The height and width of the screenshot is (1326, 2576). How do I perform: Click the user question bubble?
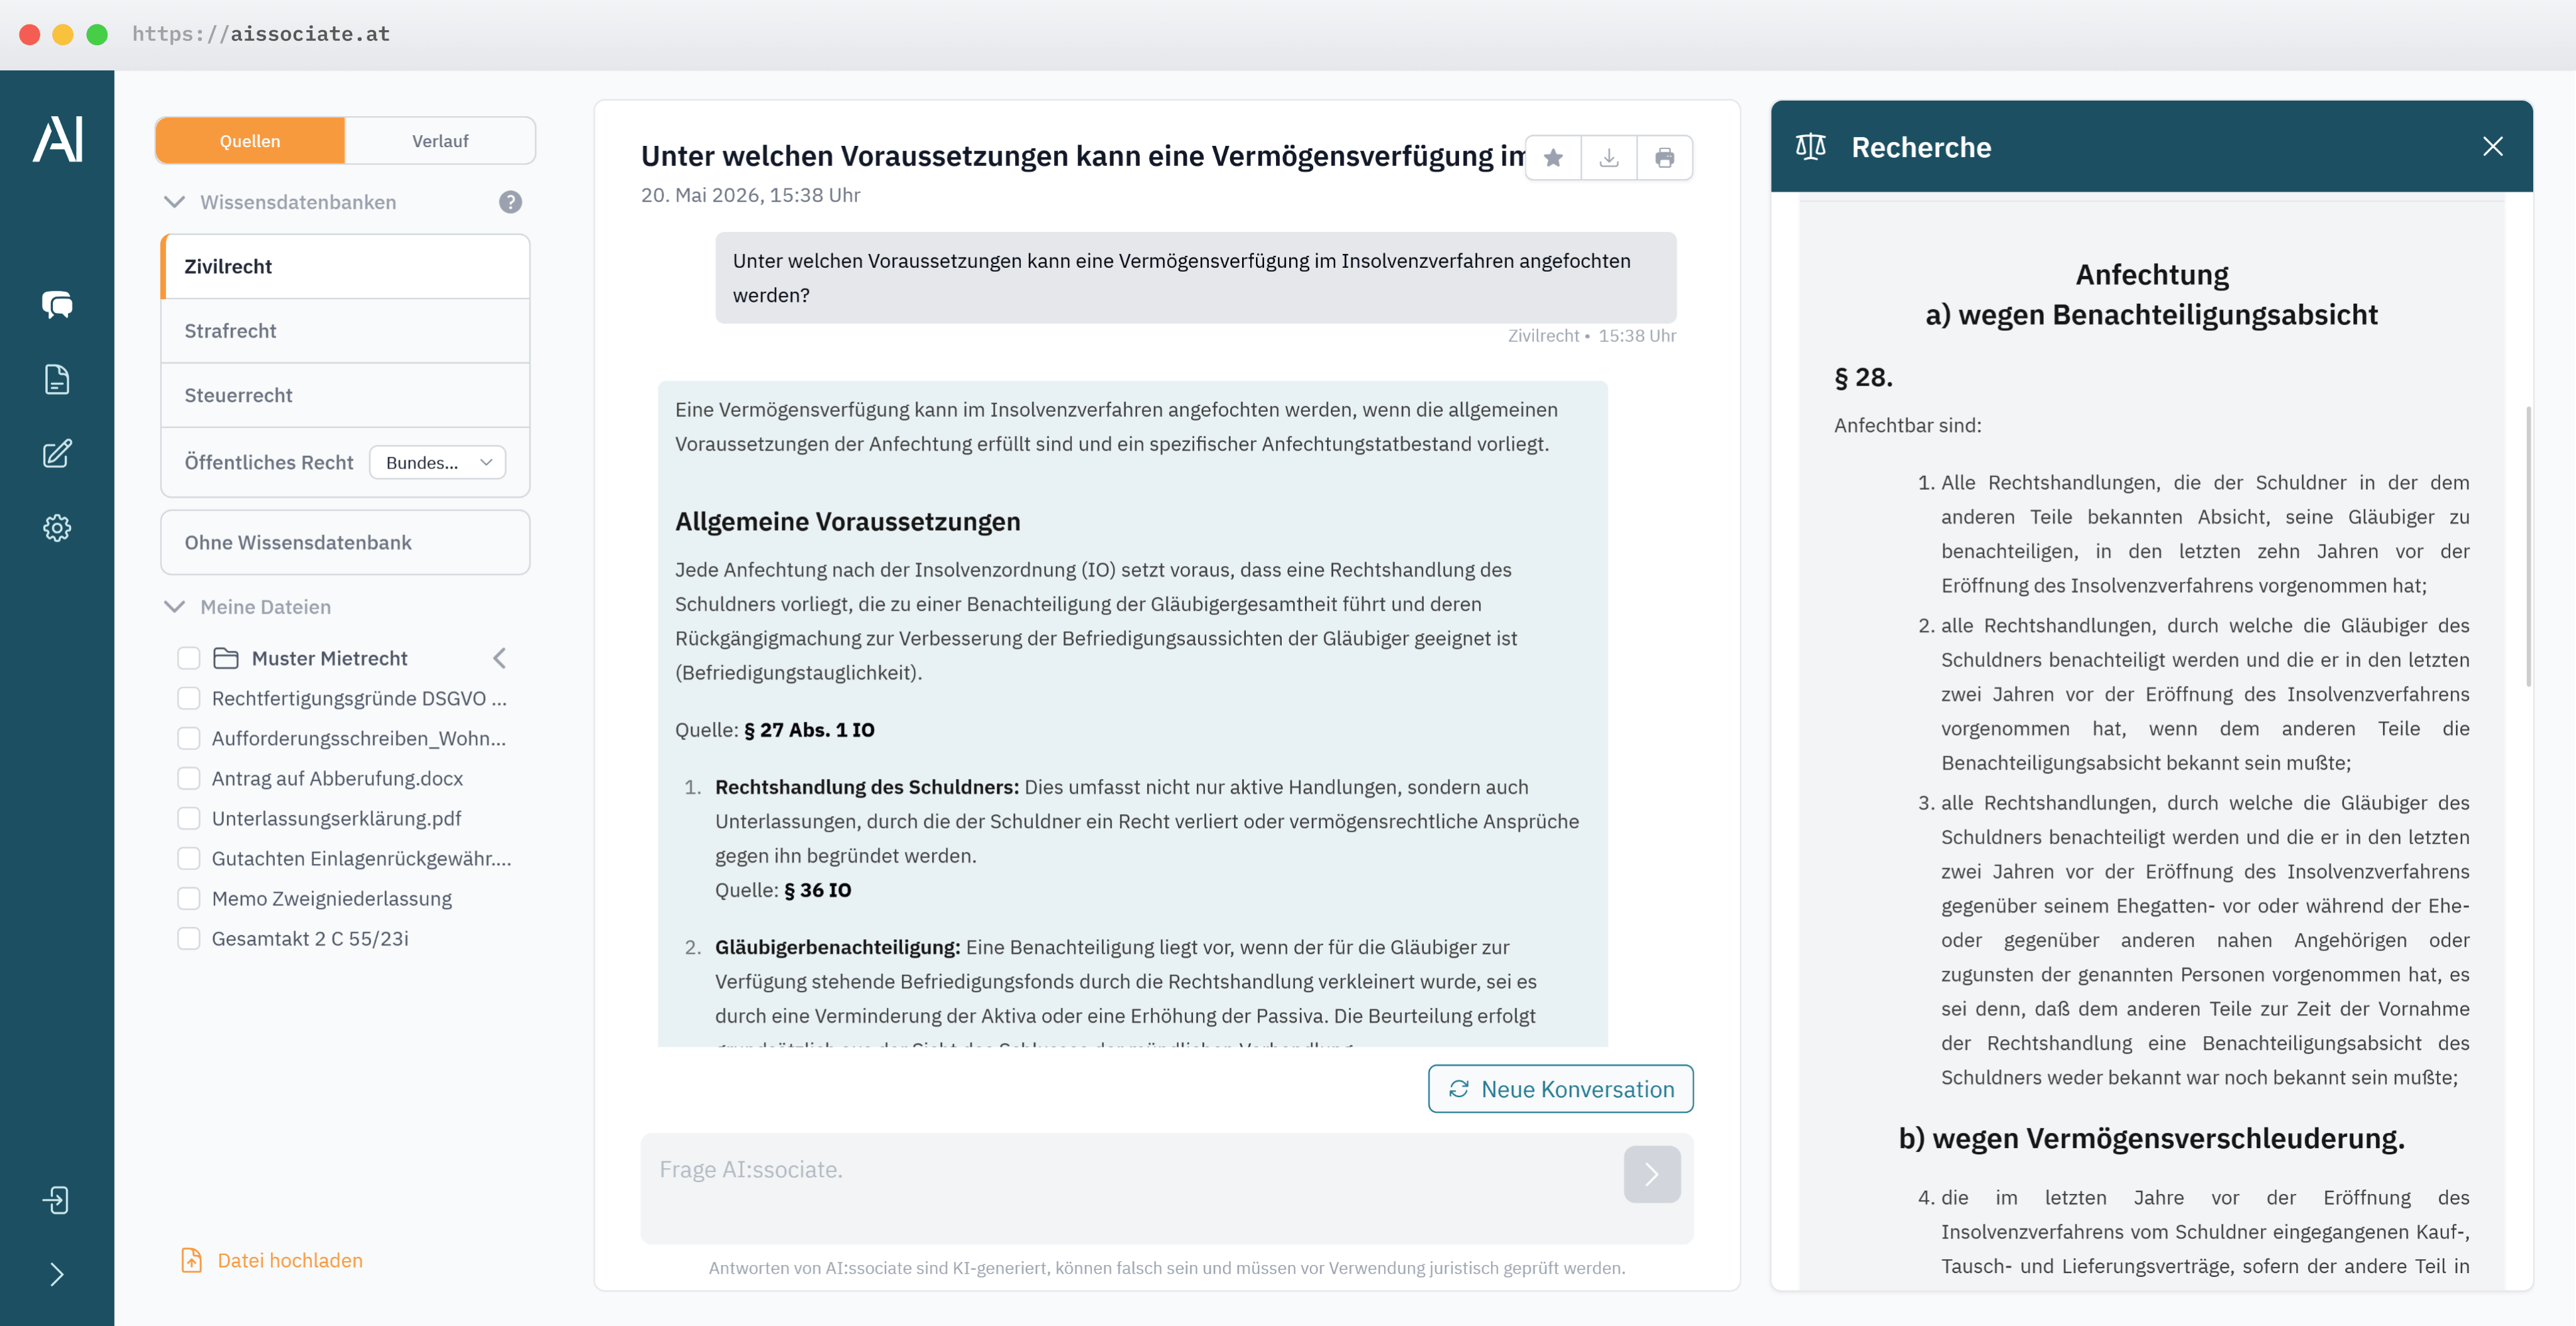(1195, 278)
